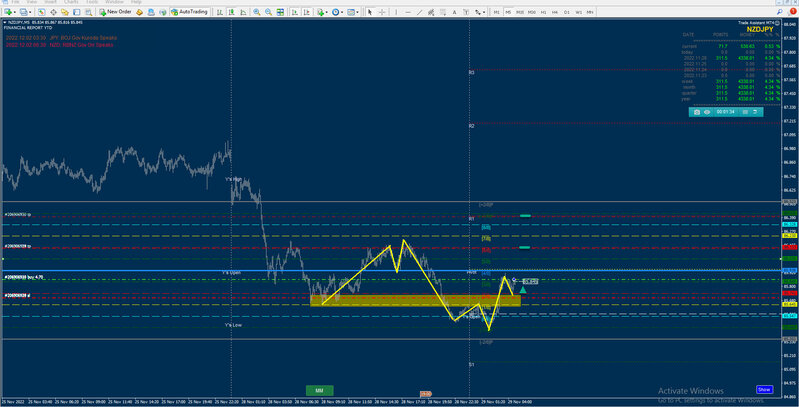
Task: Switch to the H1 timeframe
Action: [543, 12]
